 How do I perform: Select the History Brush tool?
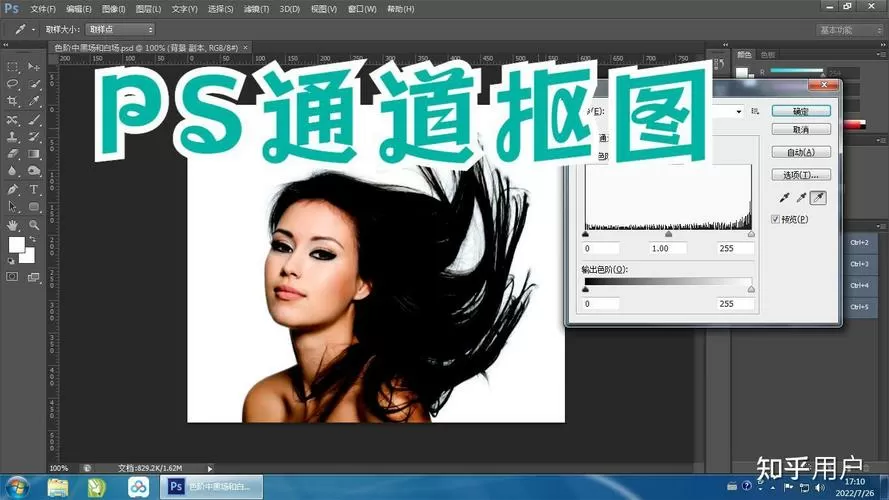34,137
